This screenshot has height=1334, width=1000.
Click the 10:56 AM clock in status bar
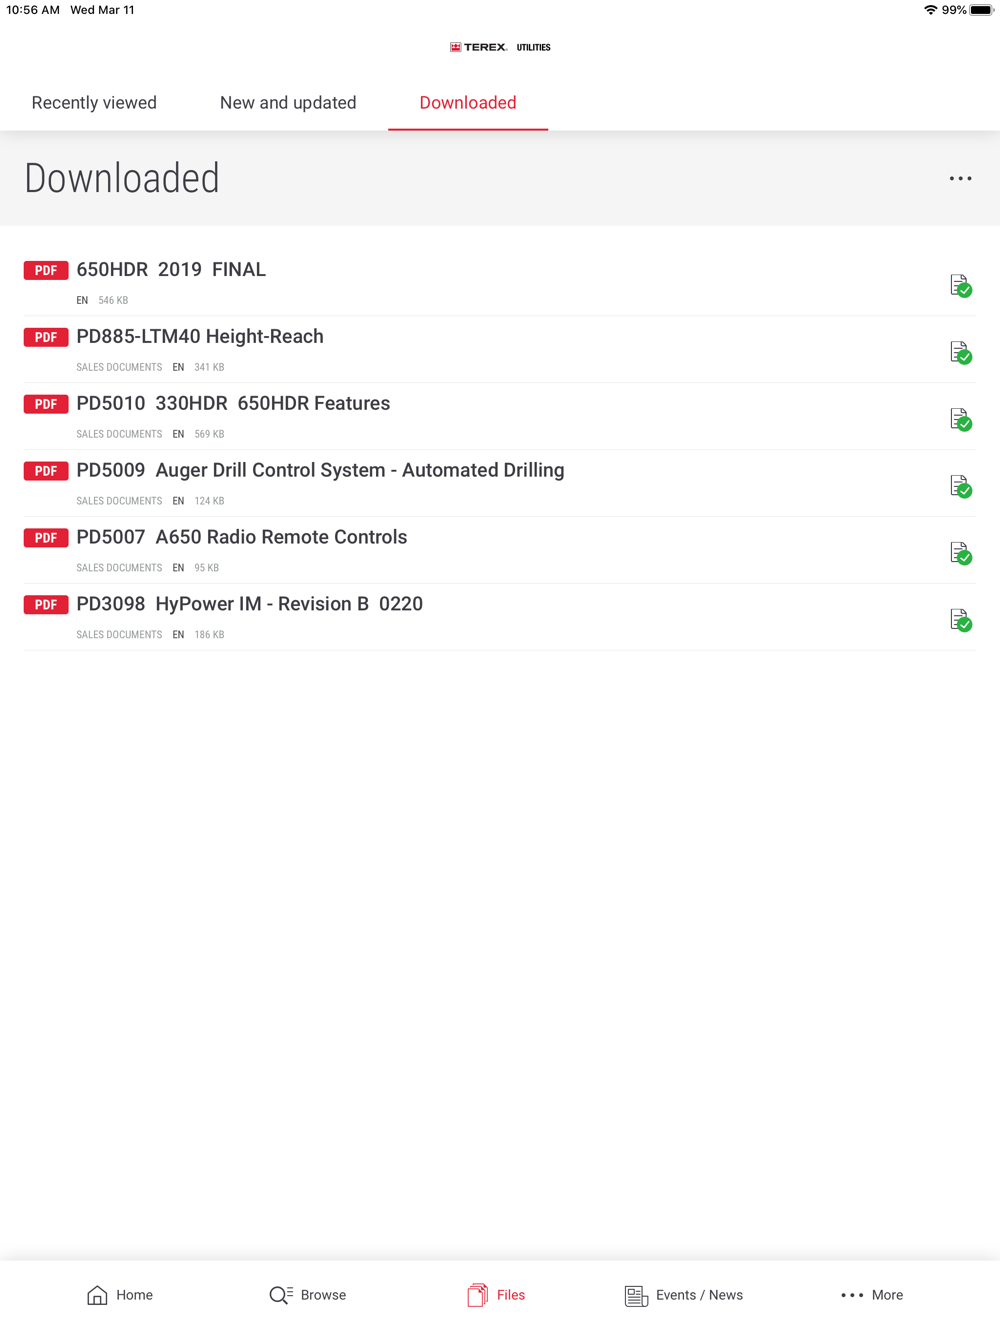pyautogui.click(x=33, y=10)
